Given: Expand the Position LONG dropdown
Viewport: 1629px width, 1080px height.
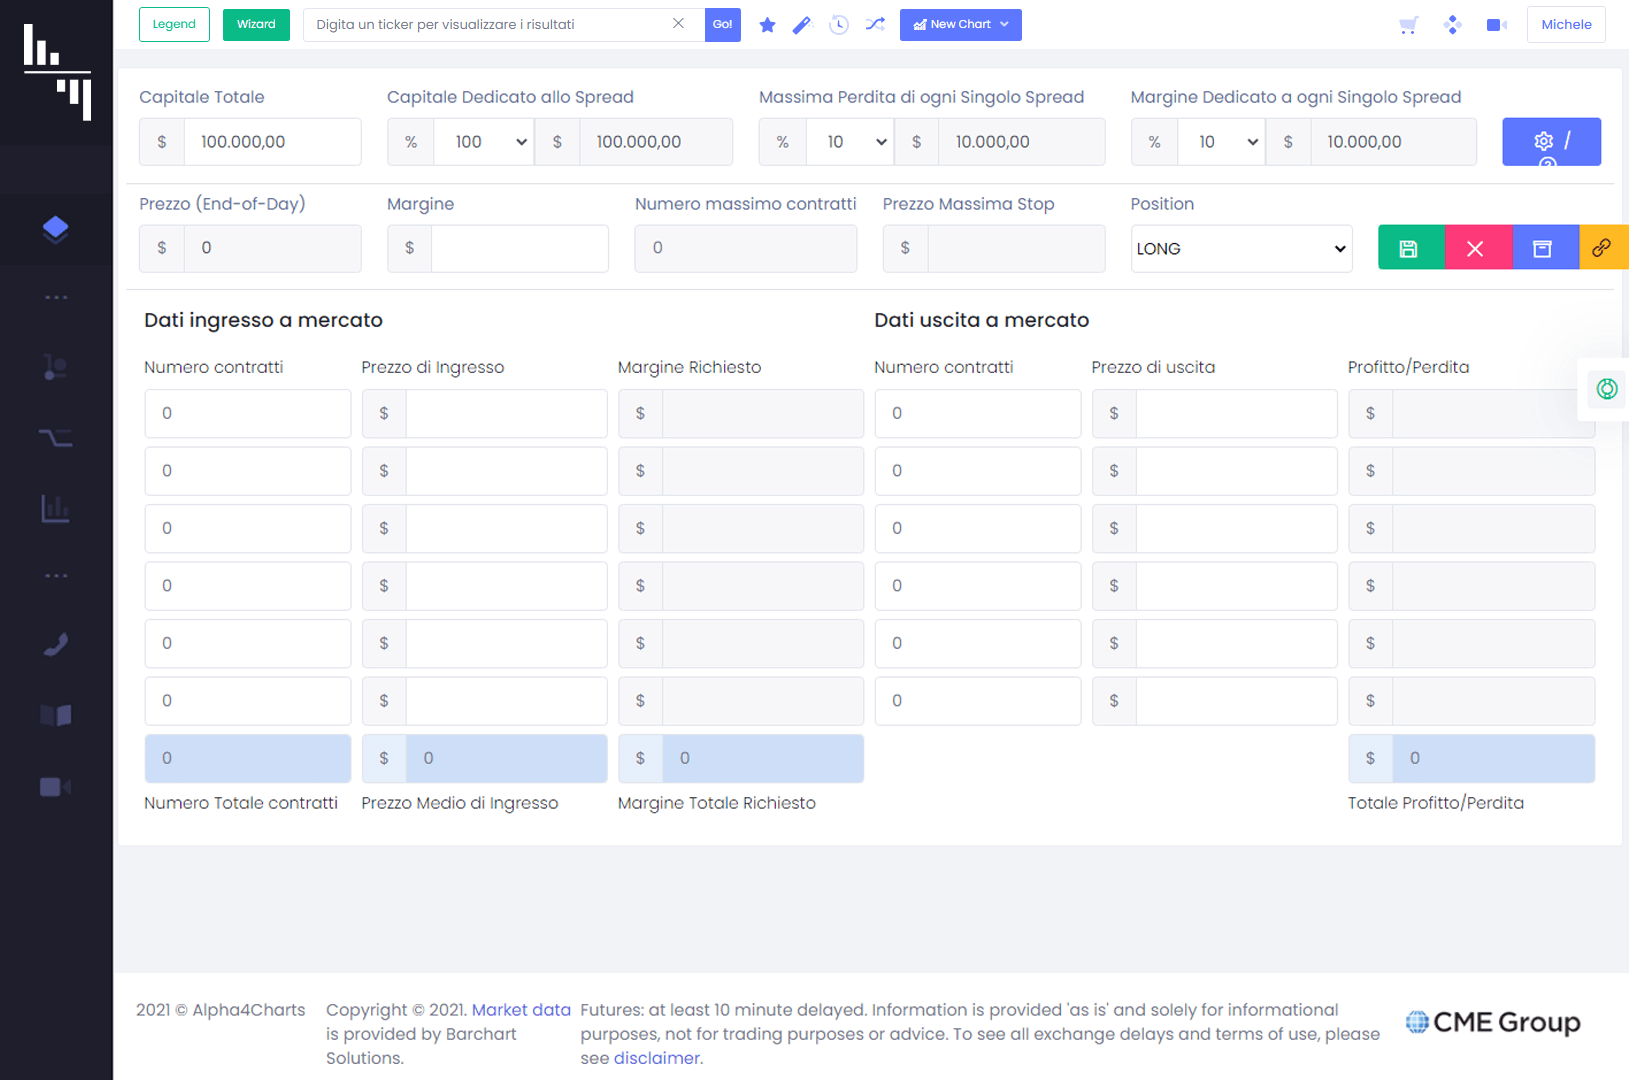Looking at the screenshot, I should point(1241,249).
